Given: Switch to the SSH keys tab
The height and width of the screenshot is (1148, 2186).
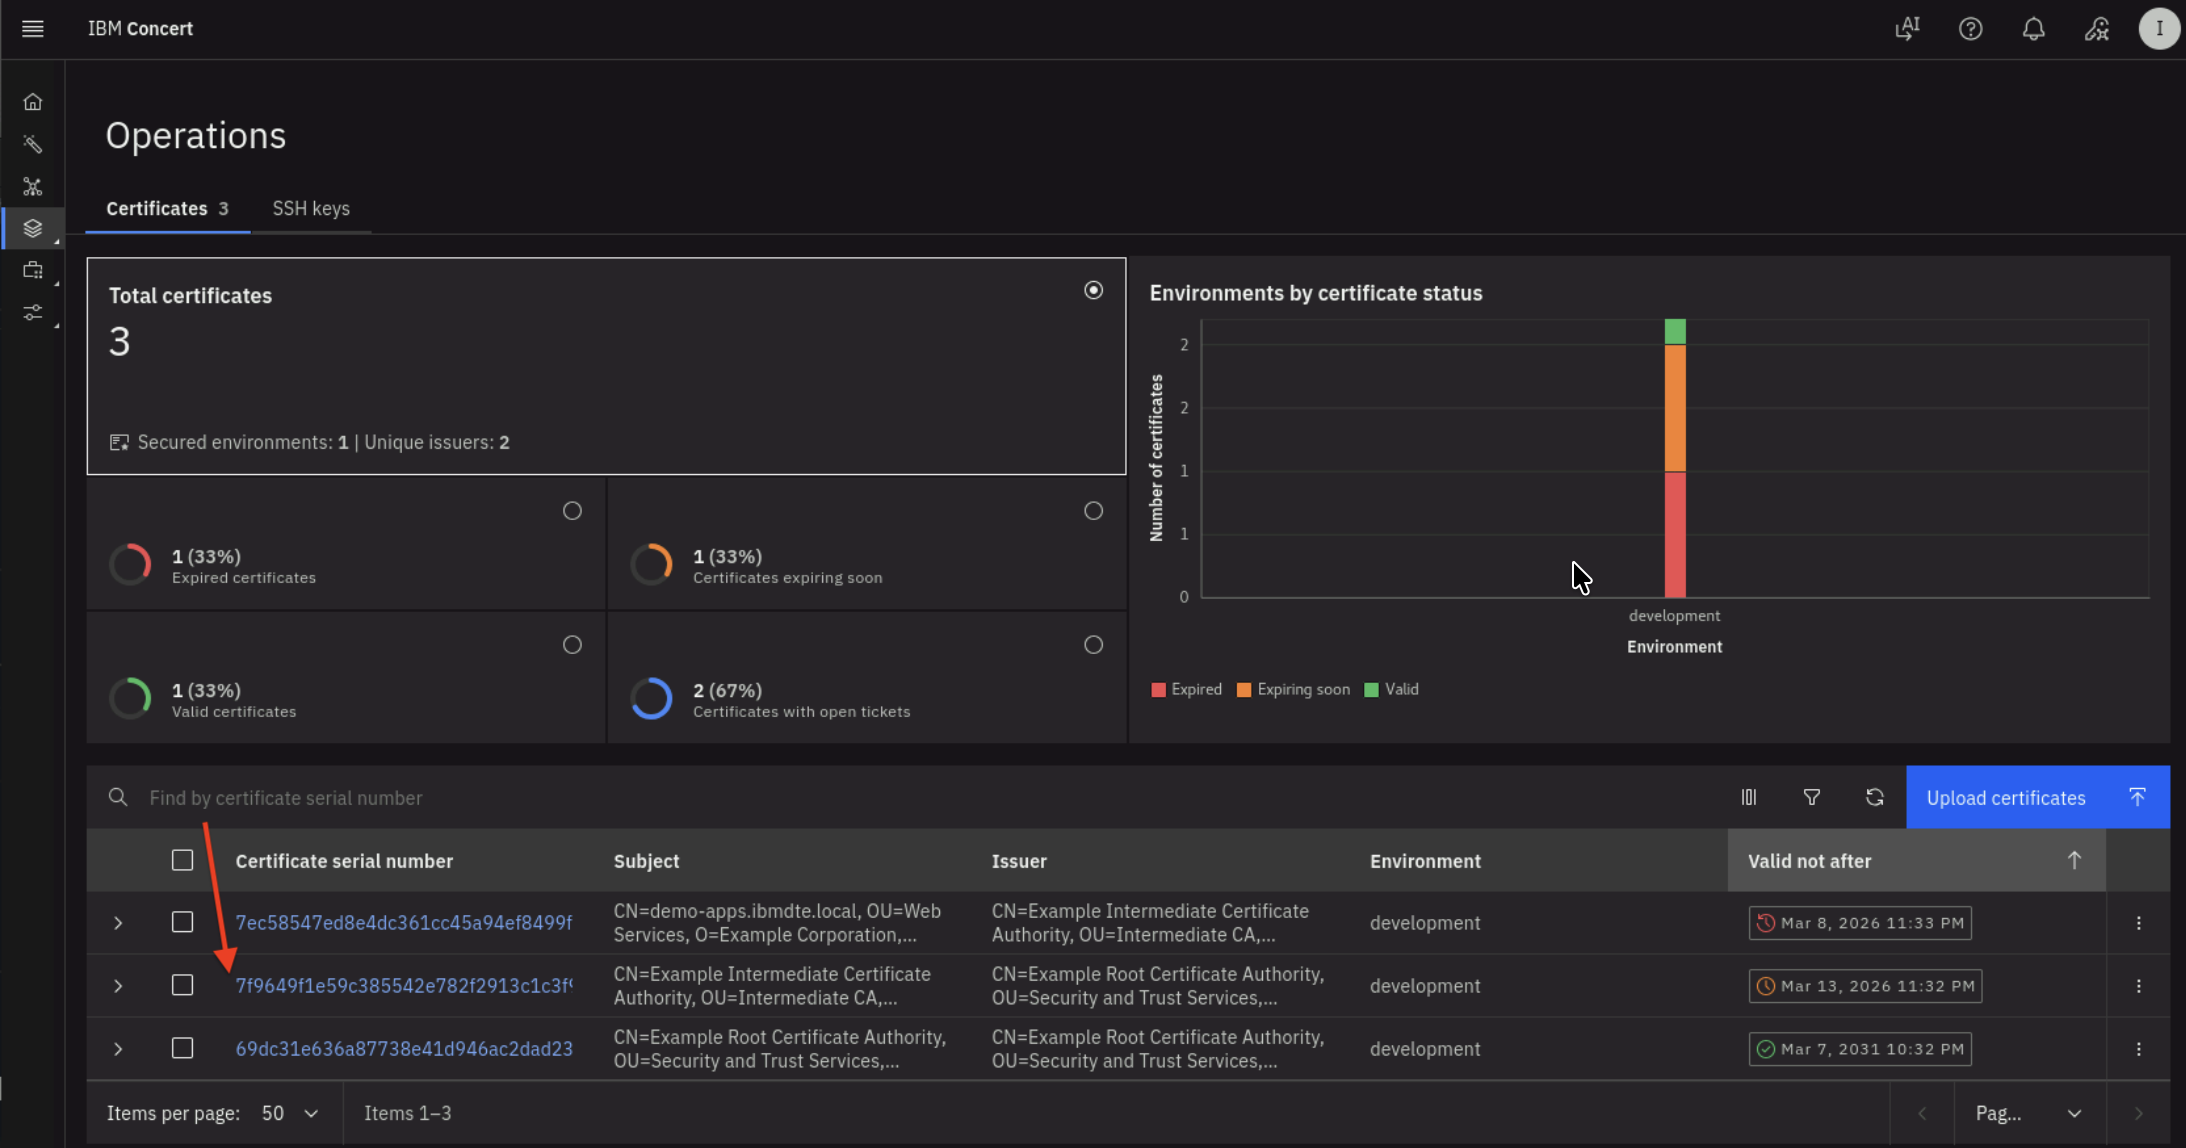Looking at the screenshot, I should 311,208.
